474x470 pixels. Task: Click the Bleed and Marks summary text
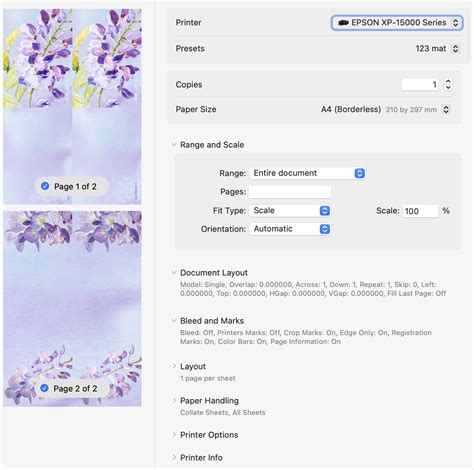(x=306, y=337)
